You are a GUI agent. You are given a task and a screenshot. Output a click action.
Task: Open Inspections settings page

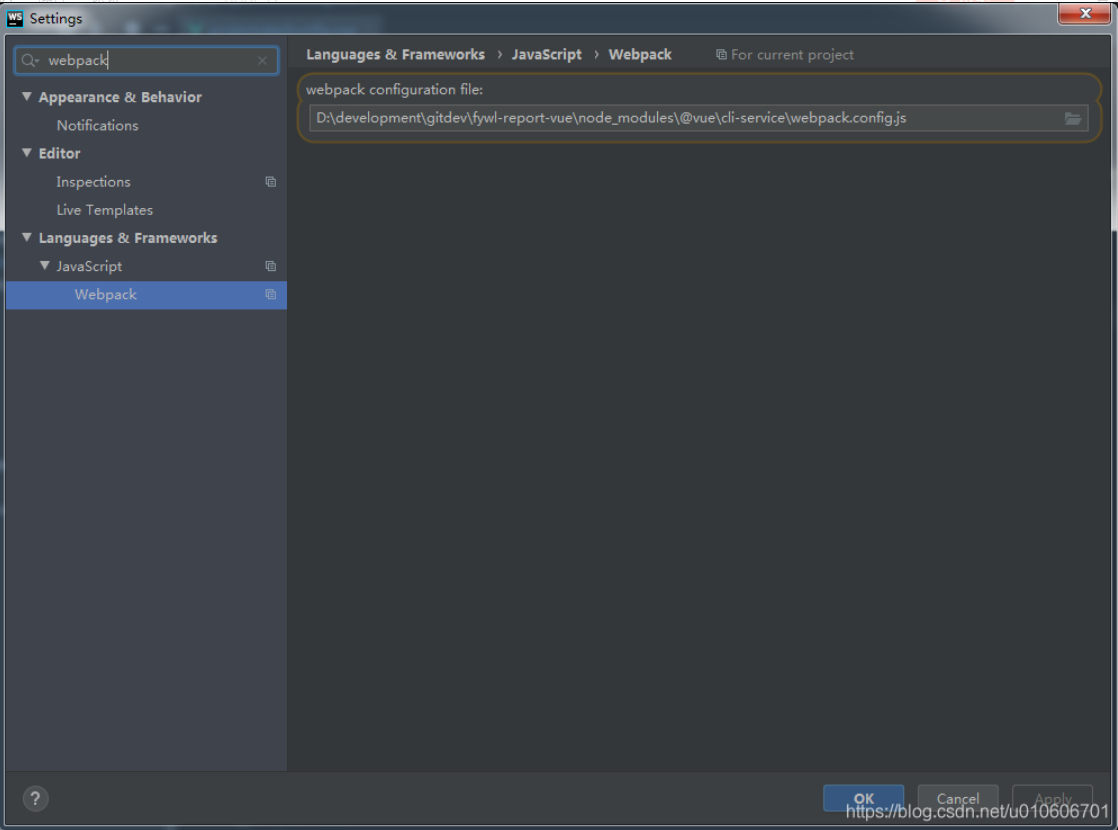93,182
